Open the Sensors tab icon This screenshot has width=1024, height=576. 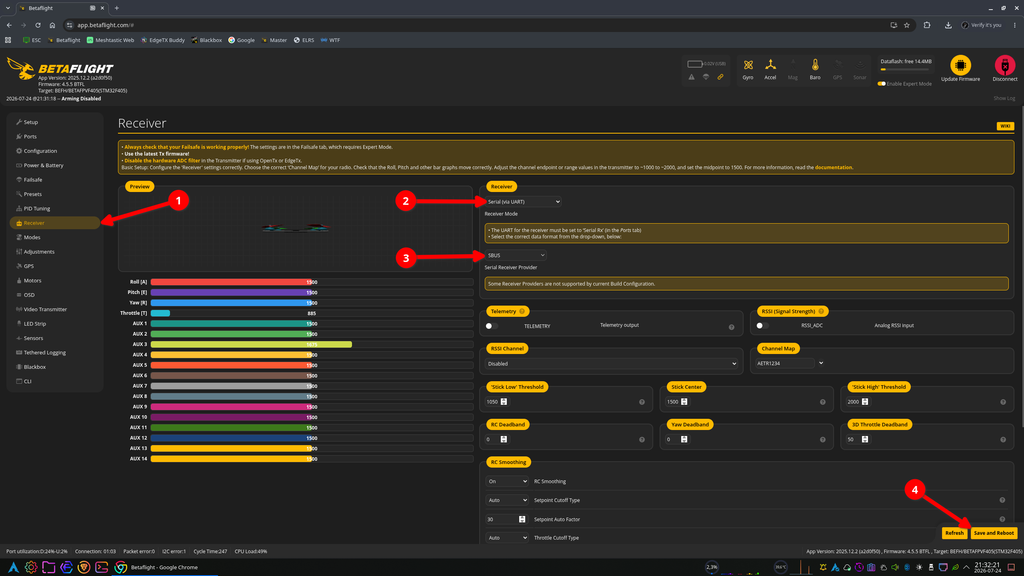[19, 338]
